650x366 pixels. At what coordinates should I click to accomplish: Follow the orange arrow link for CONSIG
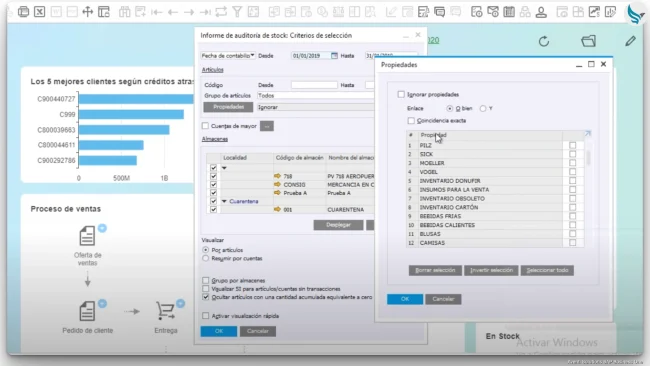(277, 184)
